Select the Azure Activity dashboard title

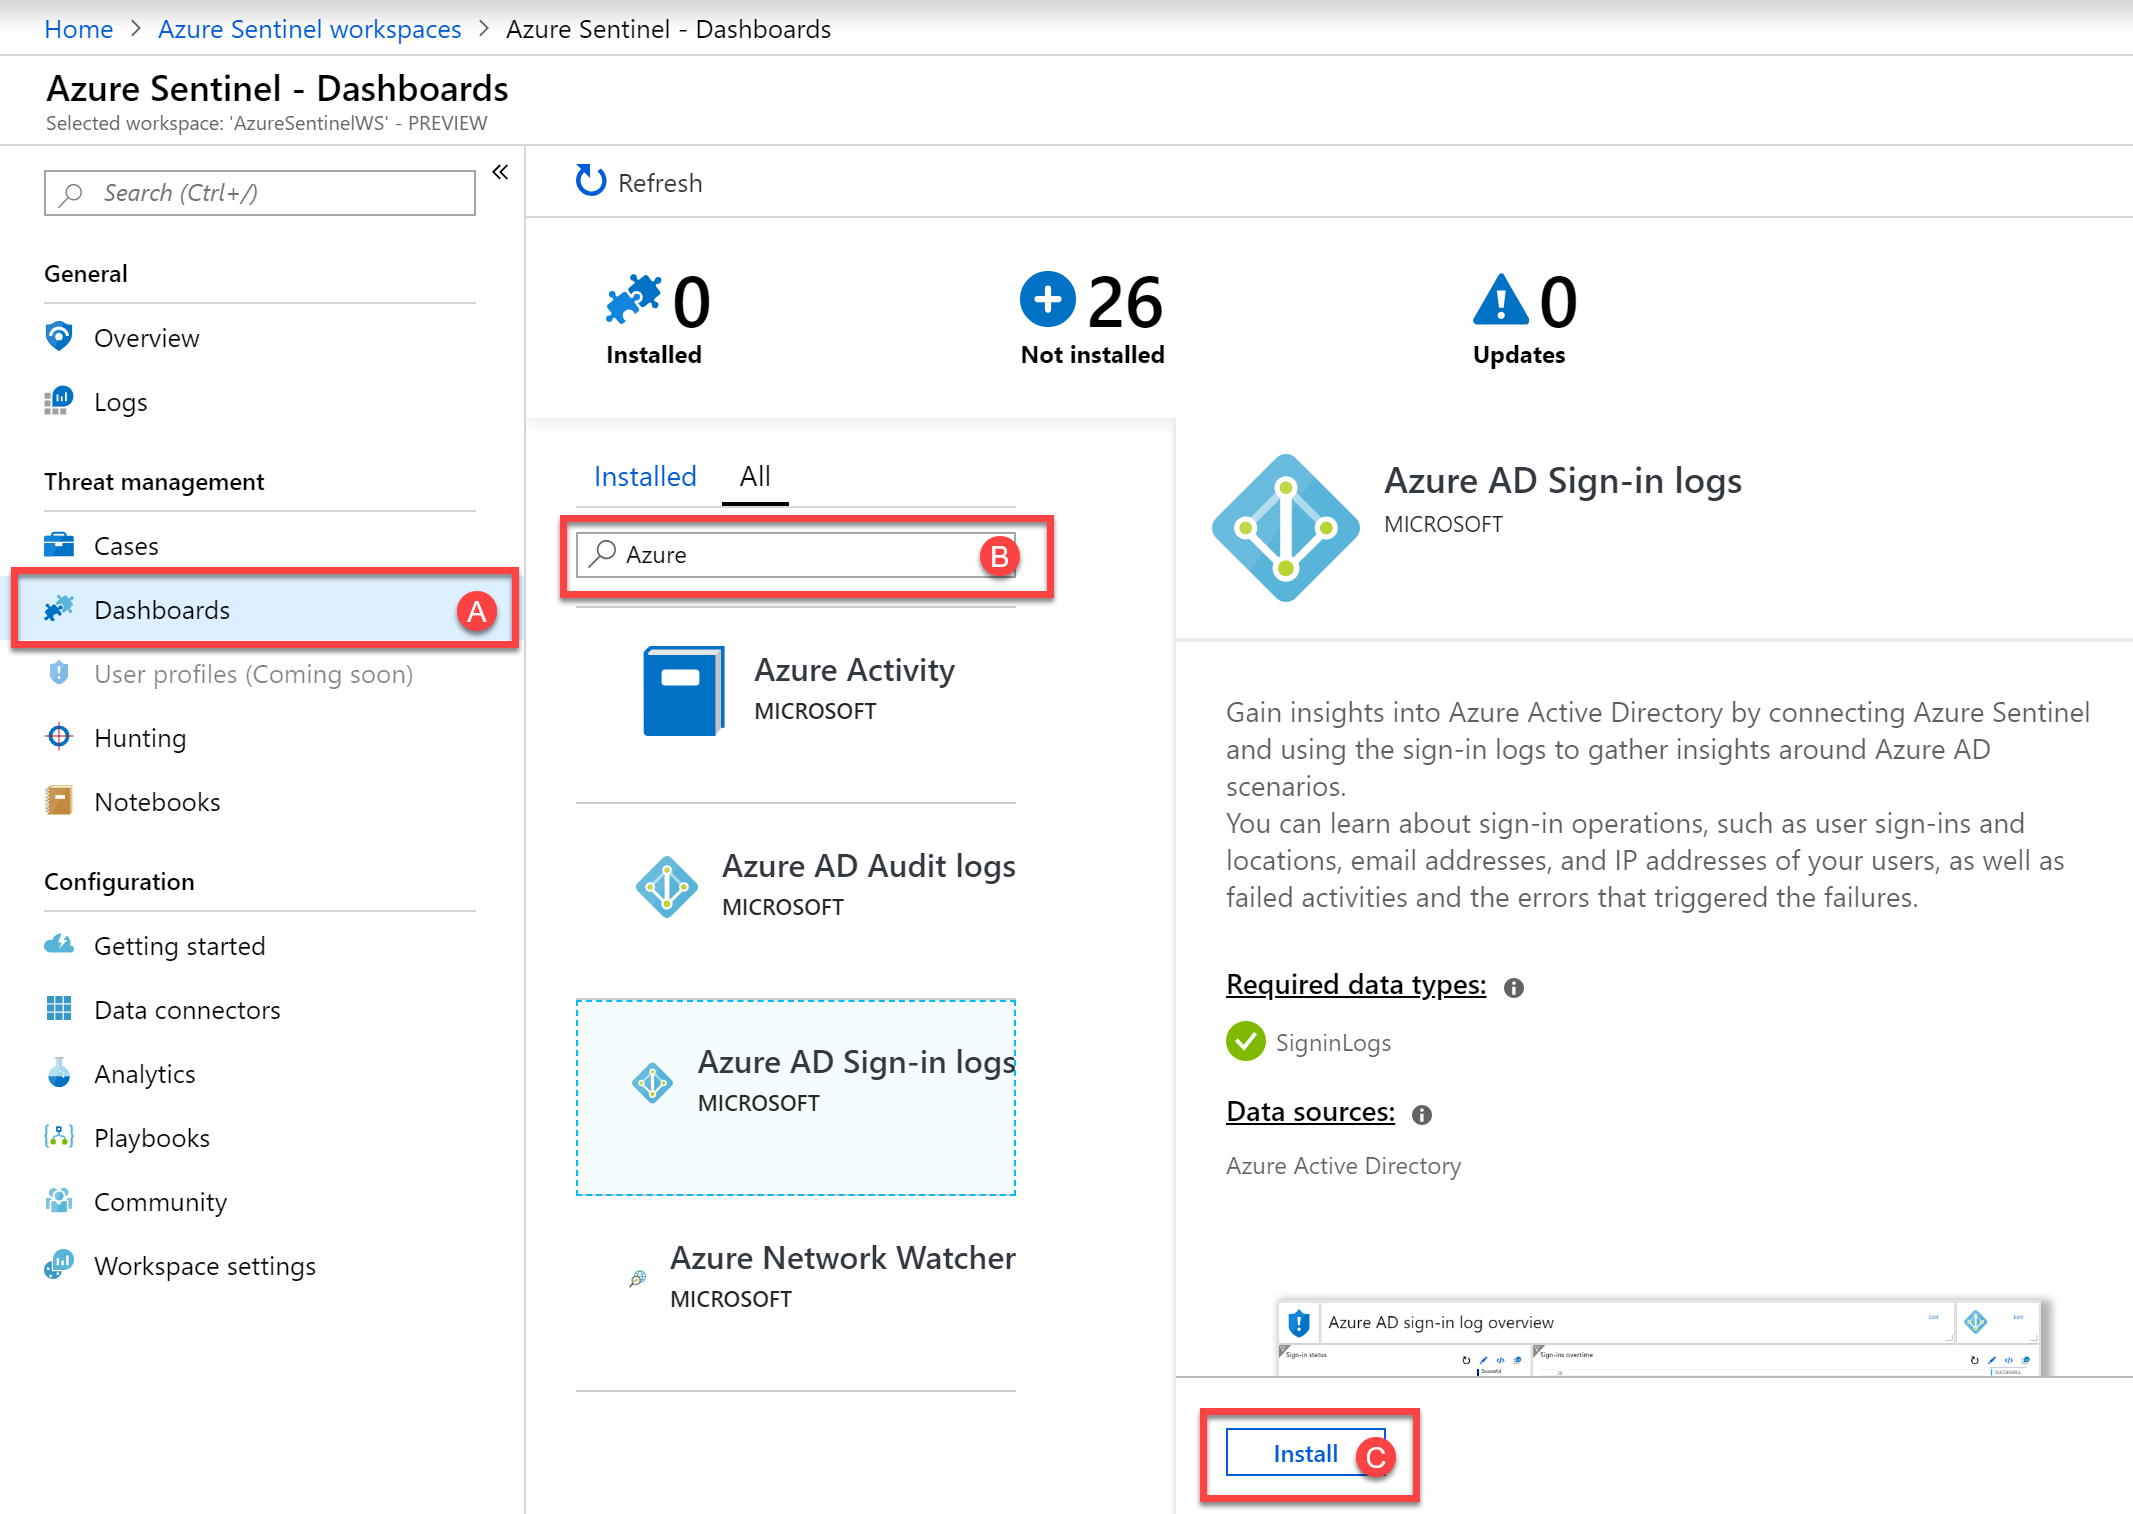[854, 669]
